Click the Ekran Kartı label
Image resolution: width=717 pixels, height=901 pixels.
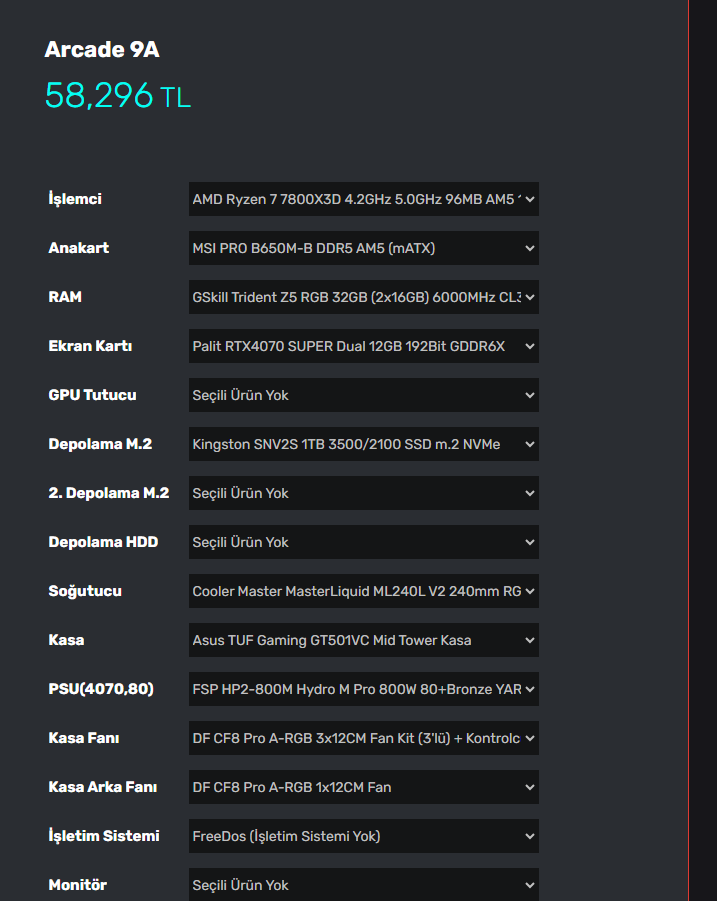(x=90, y=346)
